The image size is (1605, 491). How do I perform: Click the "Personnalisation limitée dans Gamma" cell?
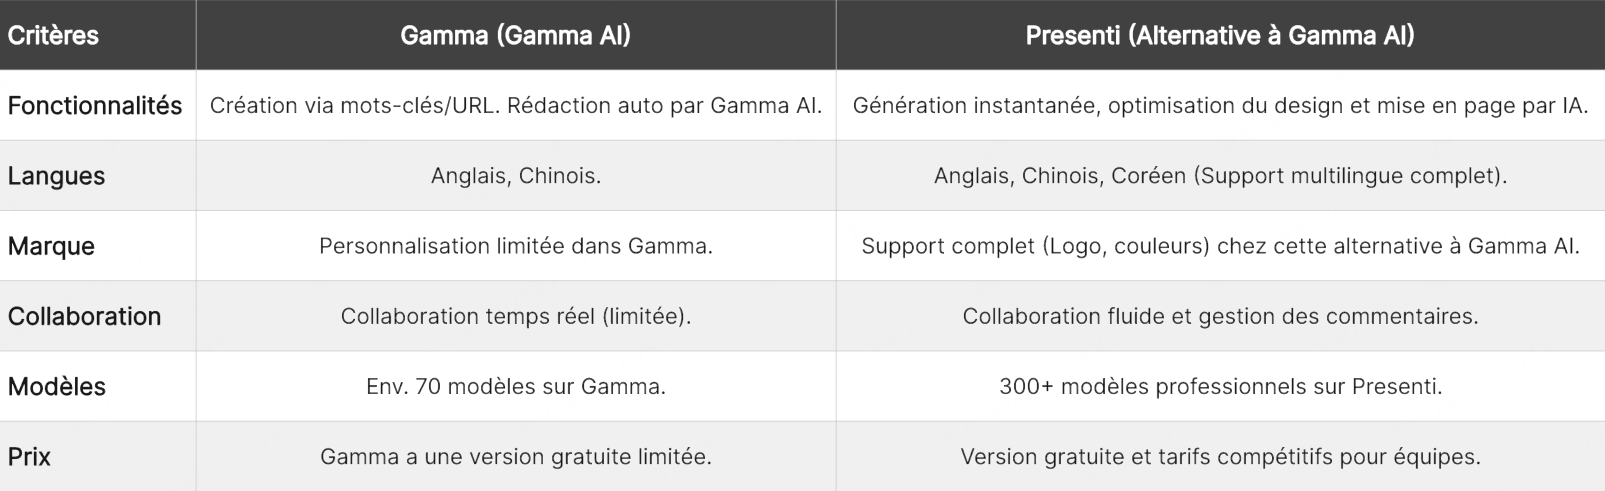(515, 246)
